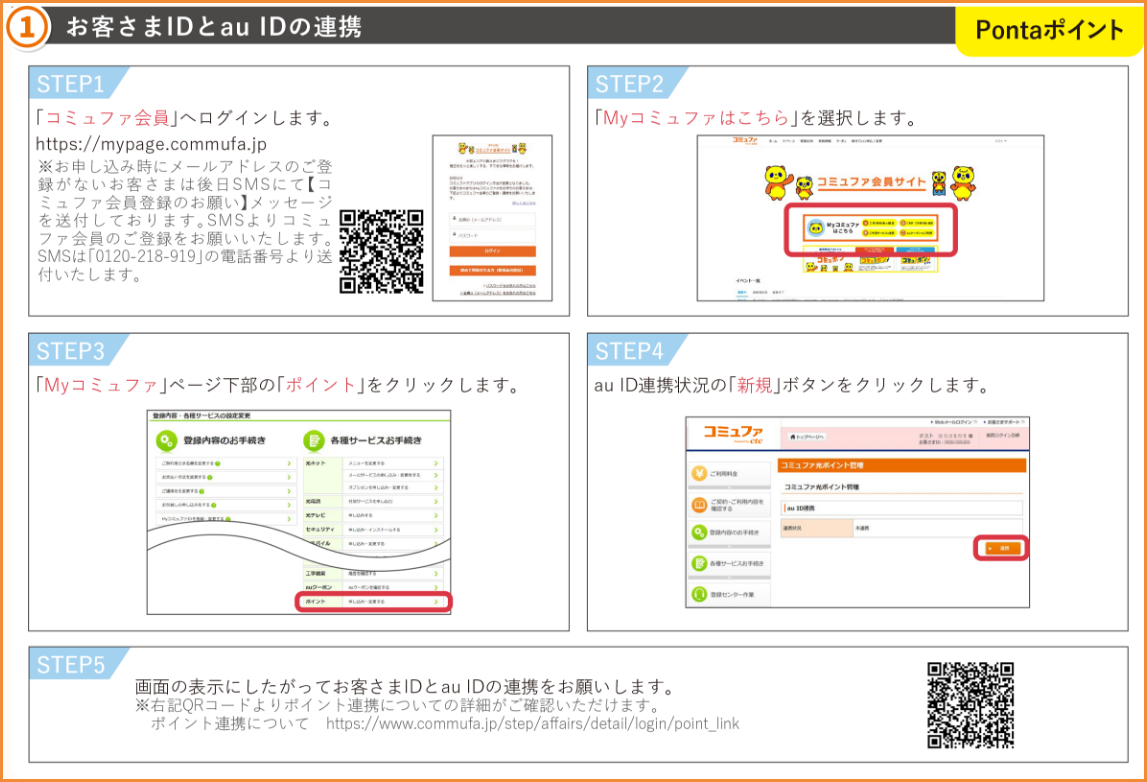Open the セキュリティ row arrow
The image size is (1147, 782).
[x=436, y=530]
